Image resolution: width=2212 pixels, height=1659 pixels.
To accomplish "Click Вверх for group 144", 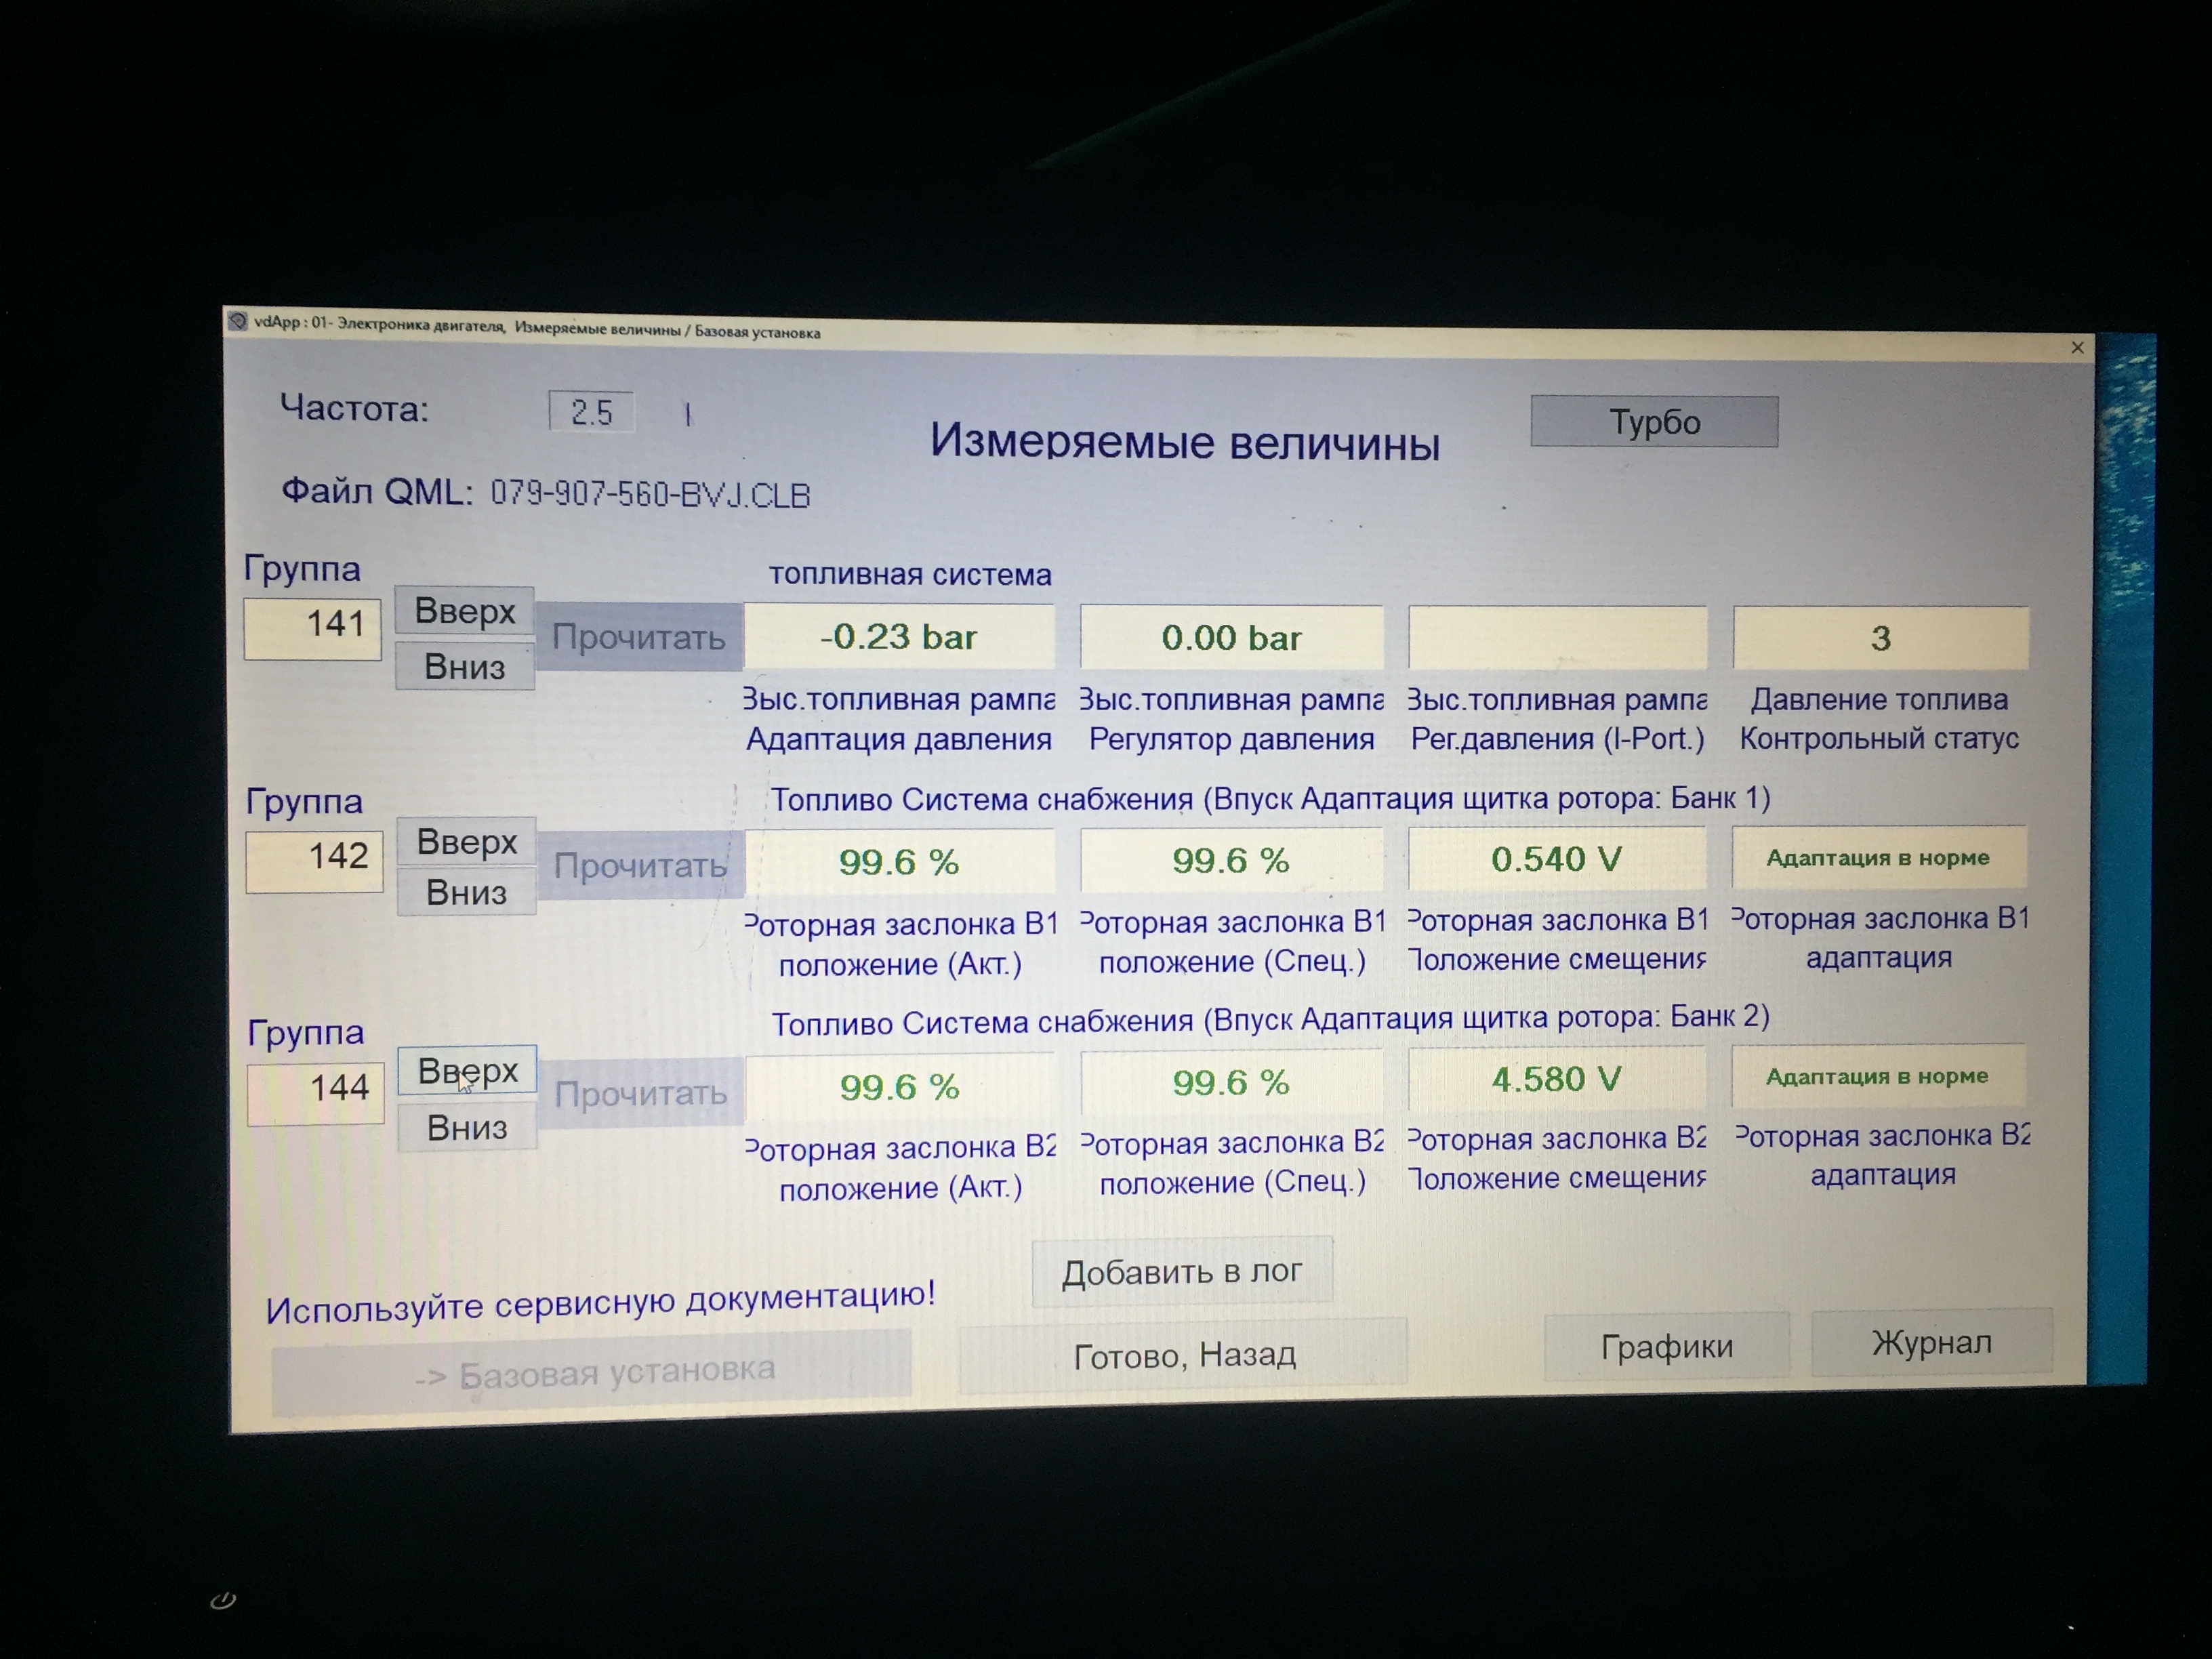I will click(467, 1070).
